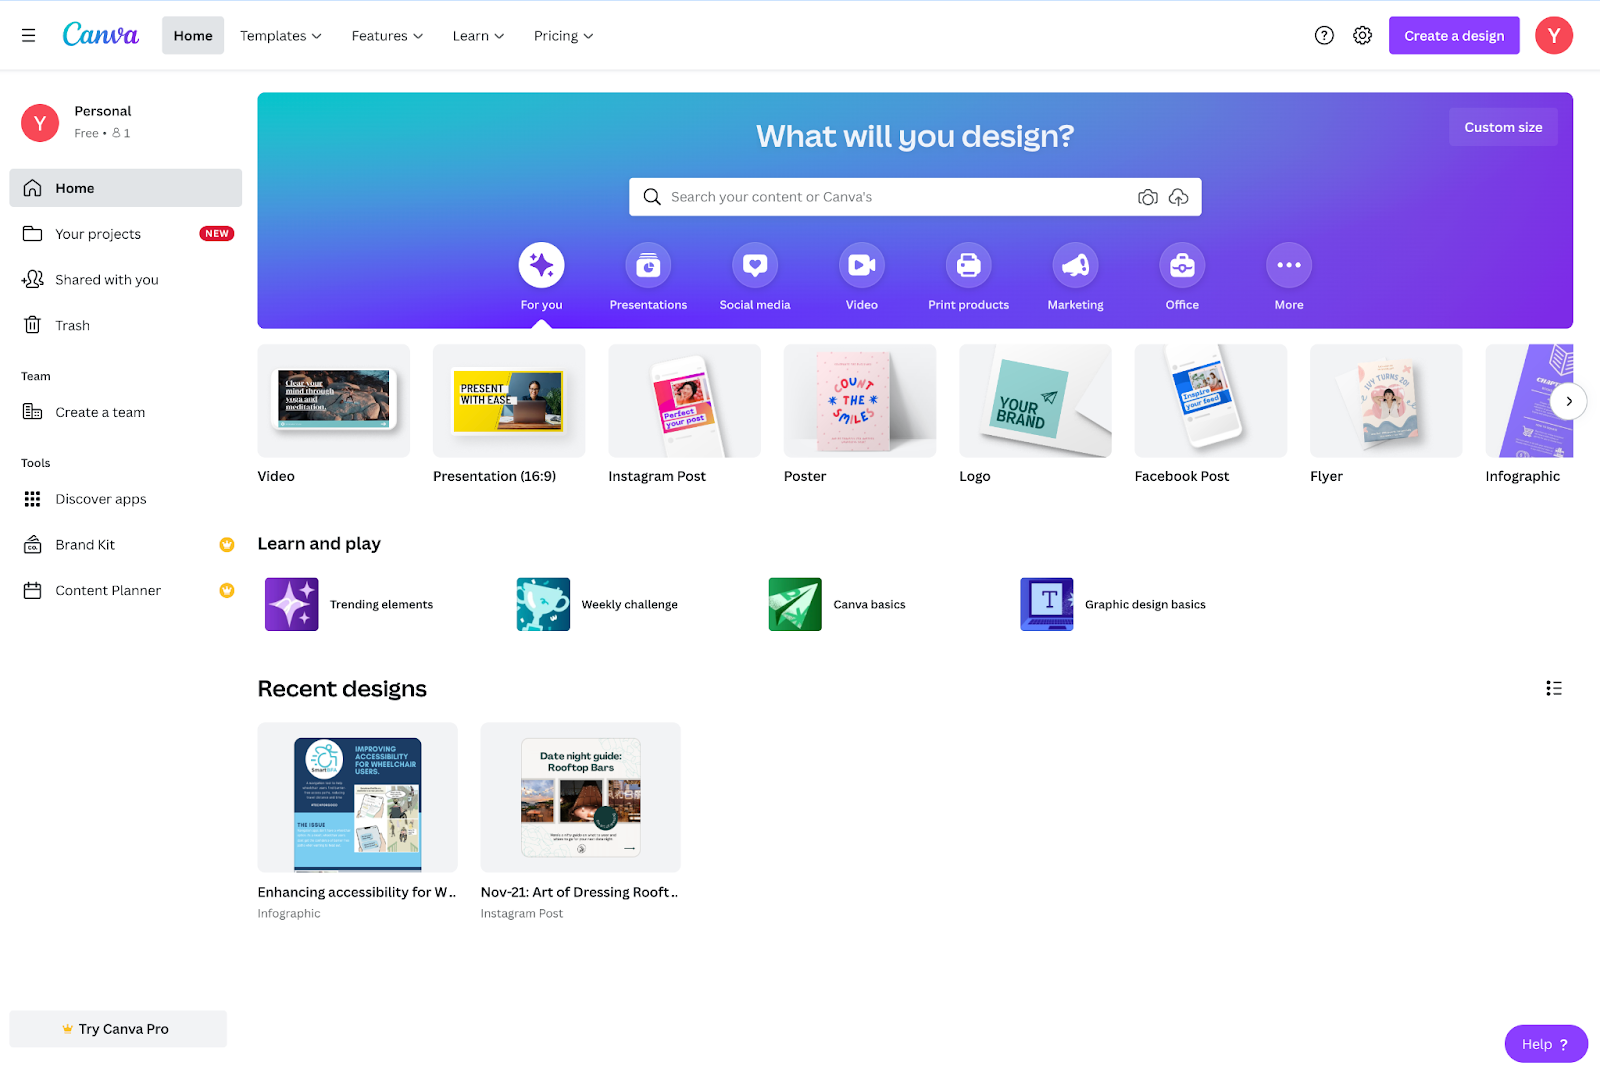The height and width of the screenshot is (1073, 1600).
Task: Click the Content Planner crown badge
Action: tap(227, 591)
